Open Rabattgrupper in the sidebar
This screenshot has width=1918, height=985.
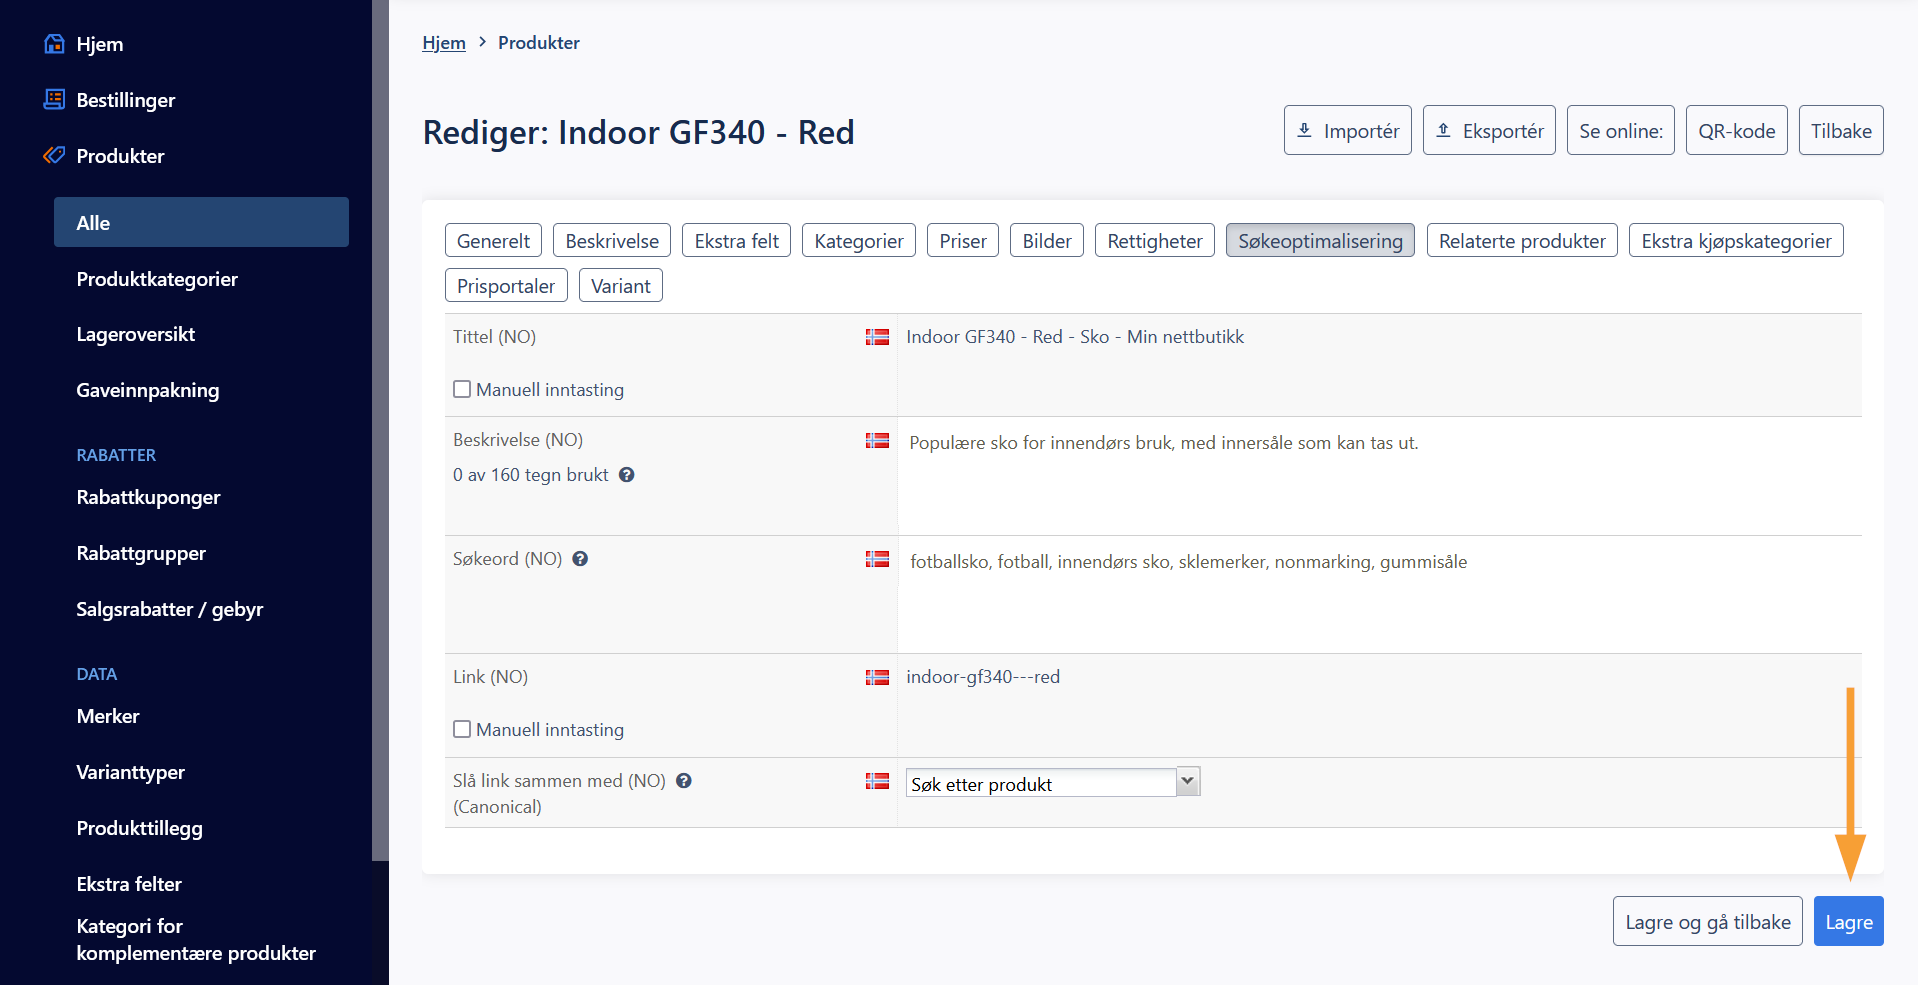tap(141, 553)
